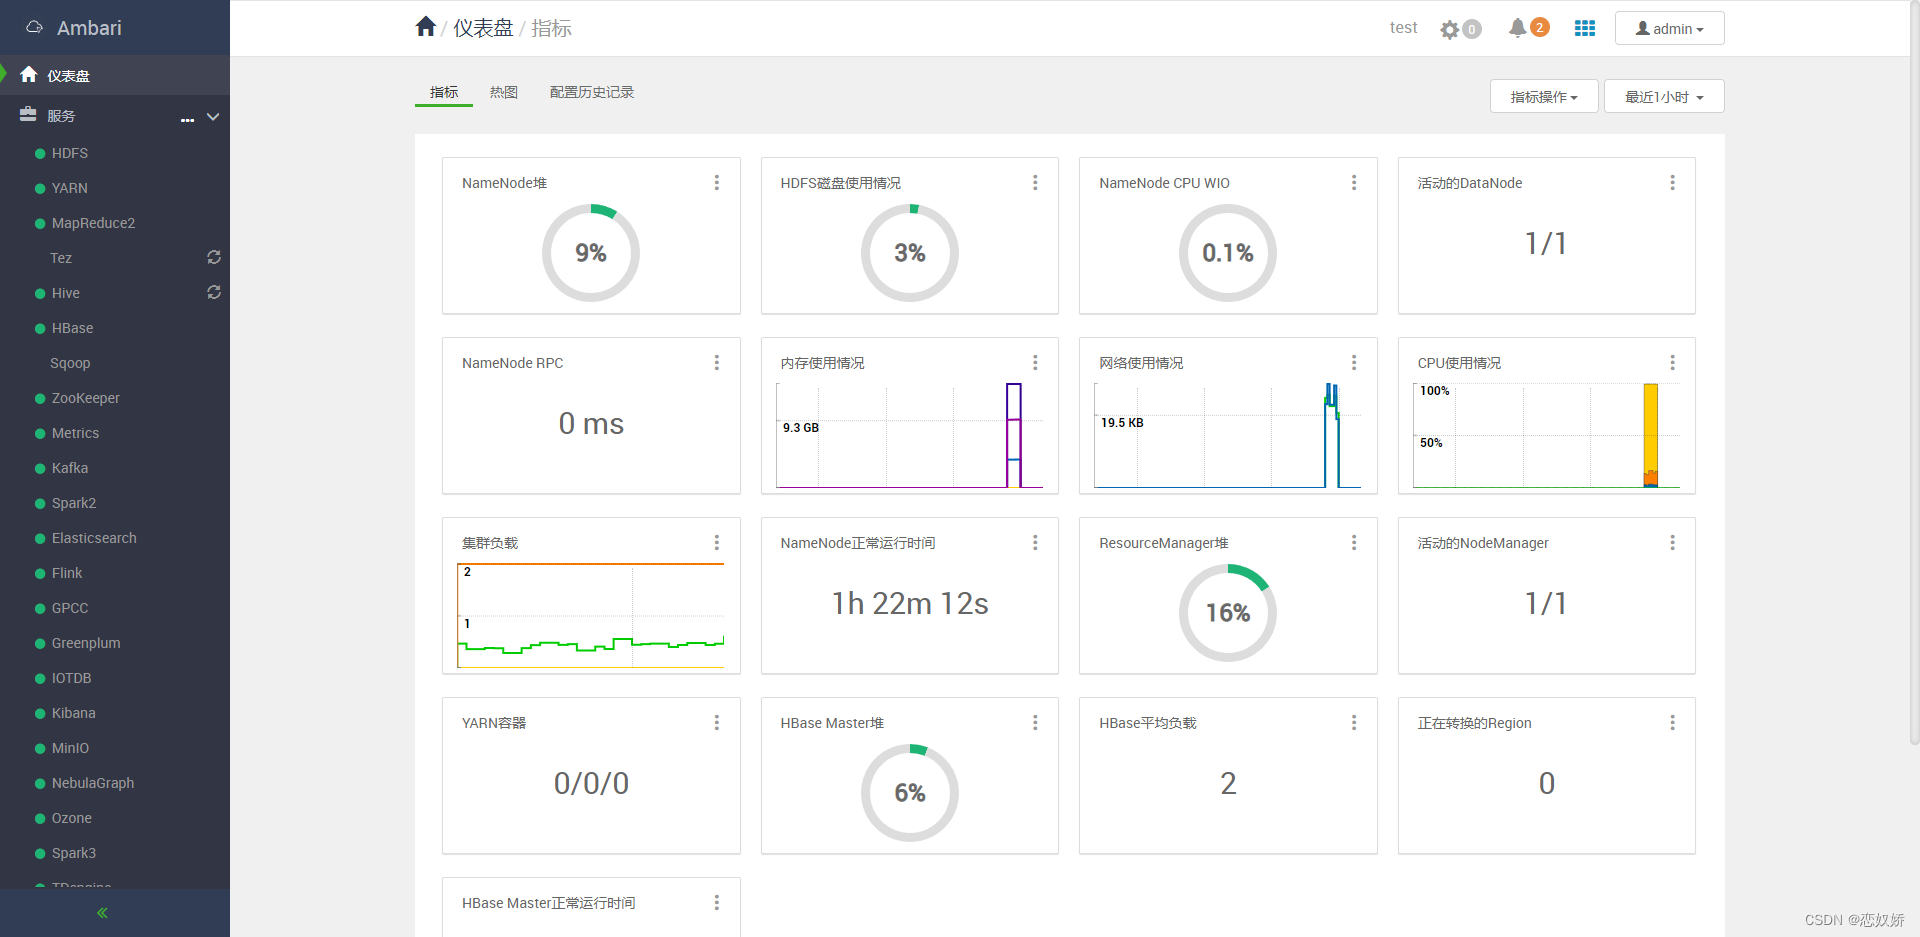Open the Kibana service

[x=73, y=713]
